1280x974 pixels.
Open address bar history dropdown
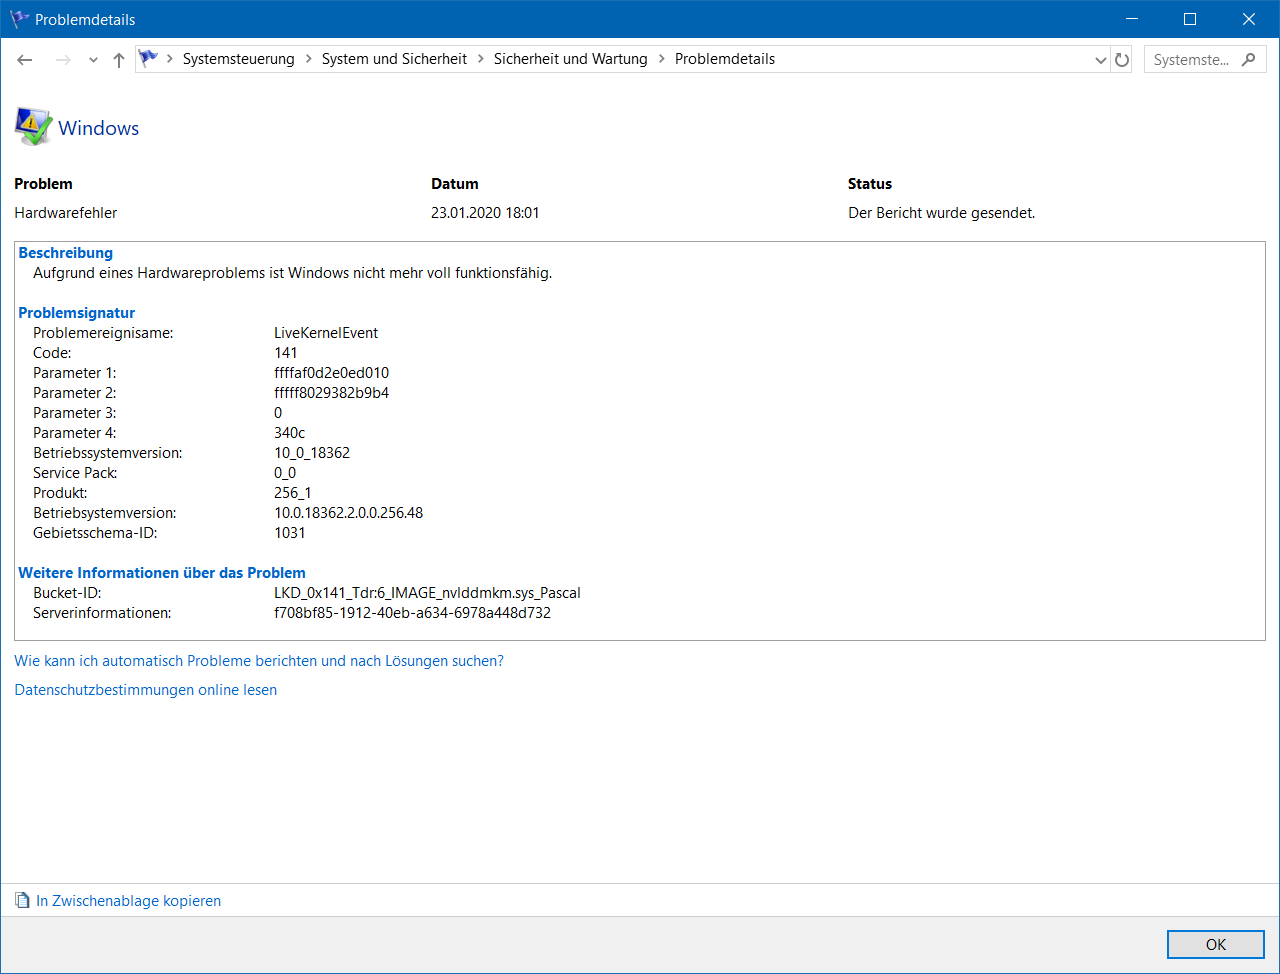1101,60
